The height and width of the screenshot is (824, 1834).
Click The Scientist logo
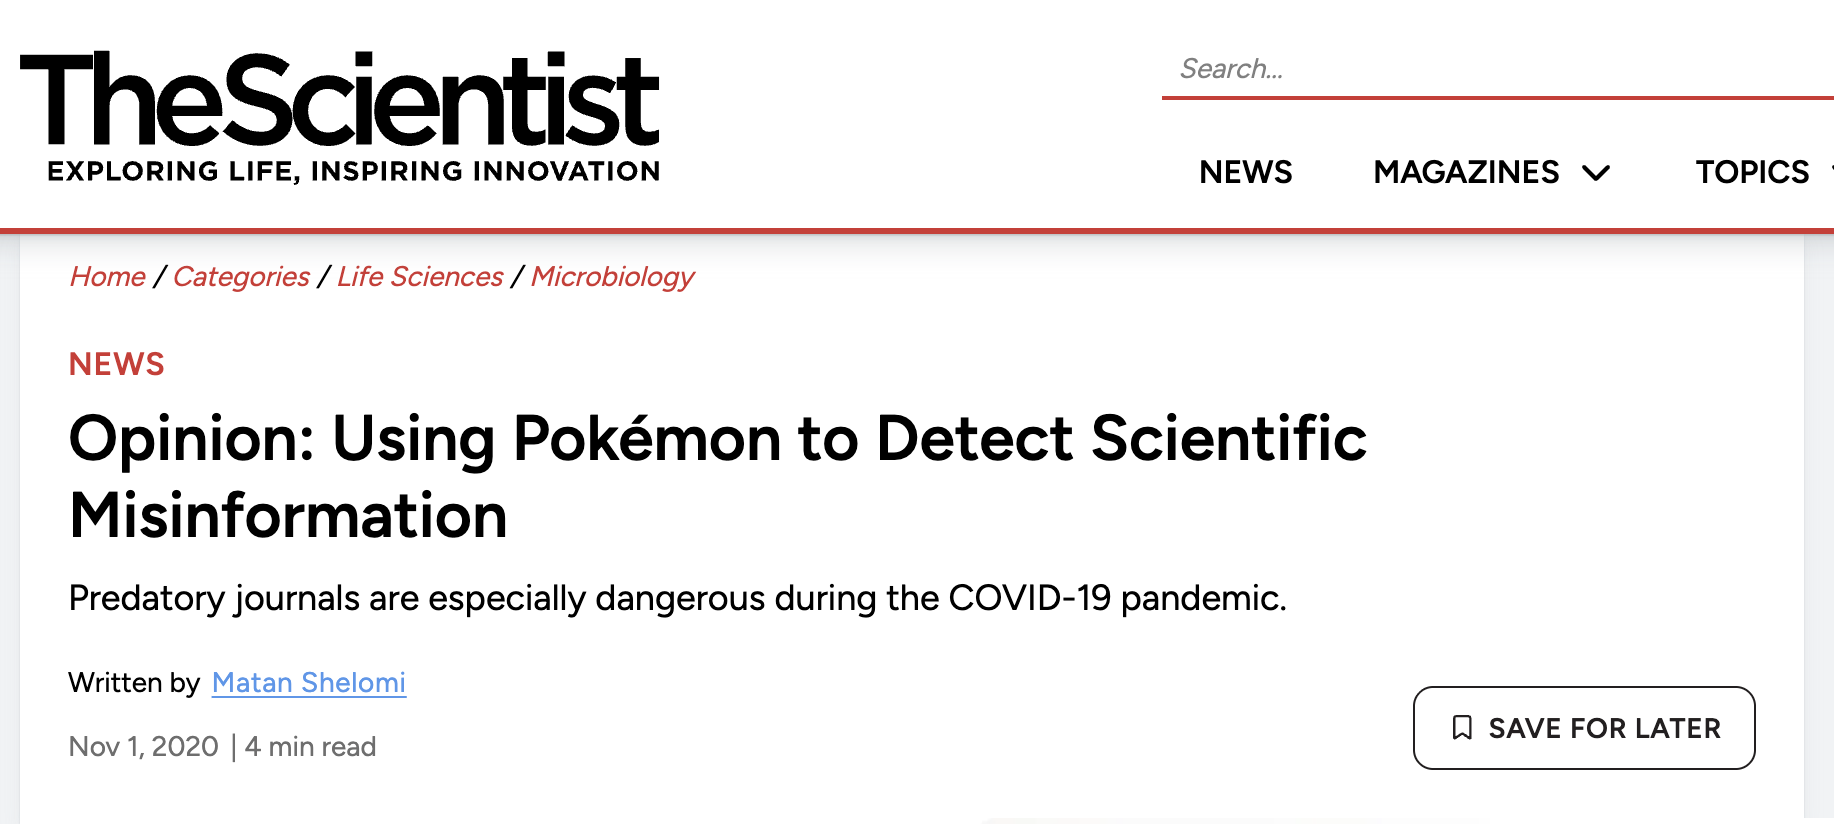tap(340, 100)
